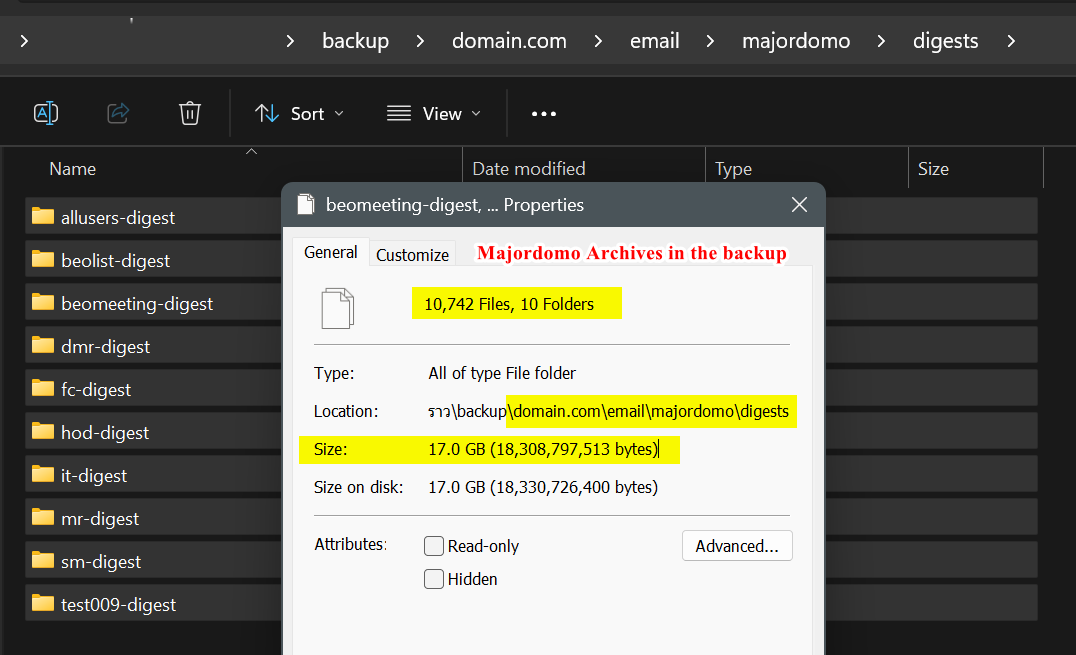1076x655 pixels.
Task: Click the fc-digest folder name
Action: click(95, 390)
